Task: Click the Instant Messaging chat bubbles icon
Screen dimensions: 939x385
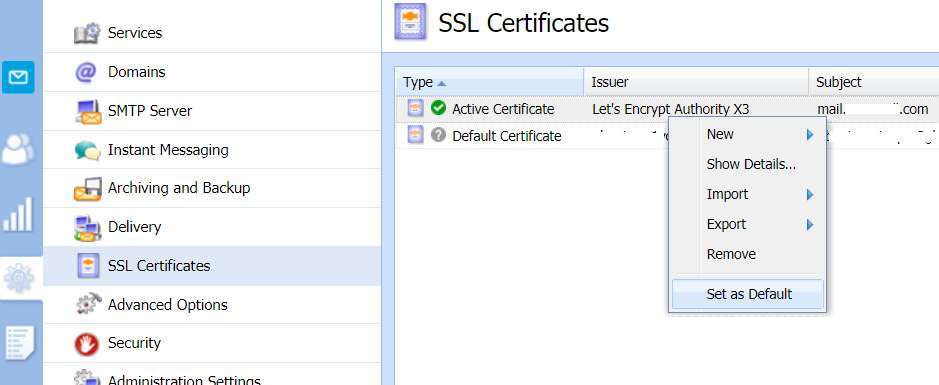Action: coord(87,150)
